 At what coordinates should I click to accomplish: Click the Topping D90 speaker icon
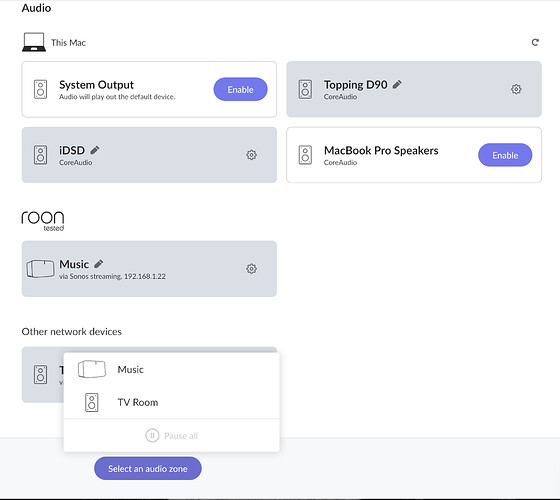coord(305,89)
